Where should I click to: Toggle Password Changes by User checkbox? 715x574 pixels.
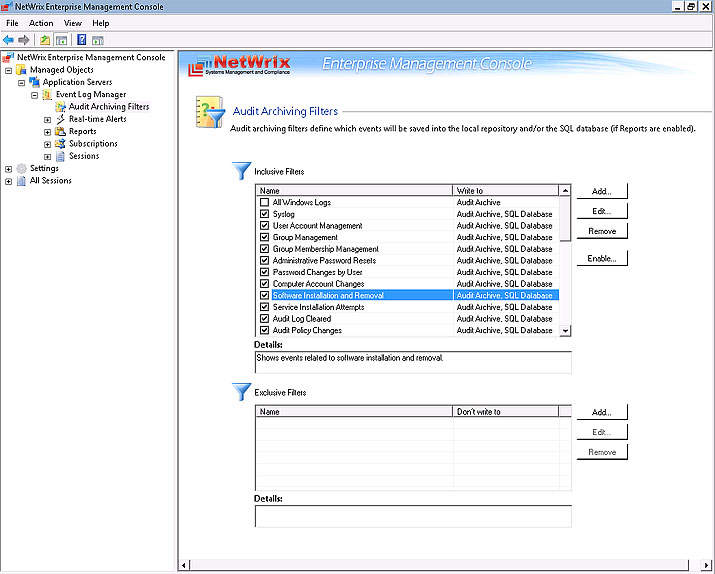(264, 272)
